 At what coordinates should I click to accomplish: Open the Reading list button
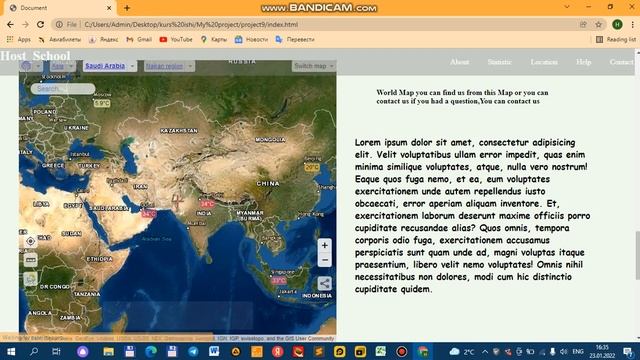pyautogui.click(x=616, y=39)
